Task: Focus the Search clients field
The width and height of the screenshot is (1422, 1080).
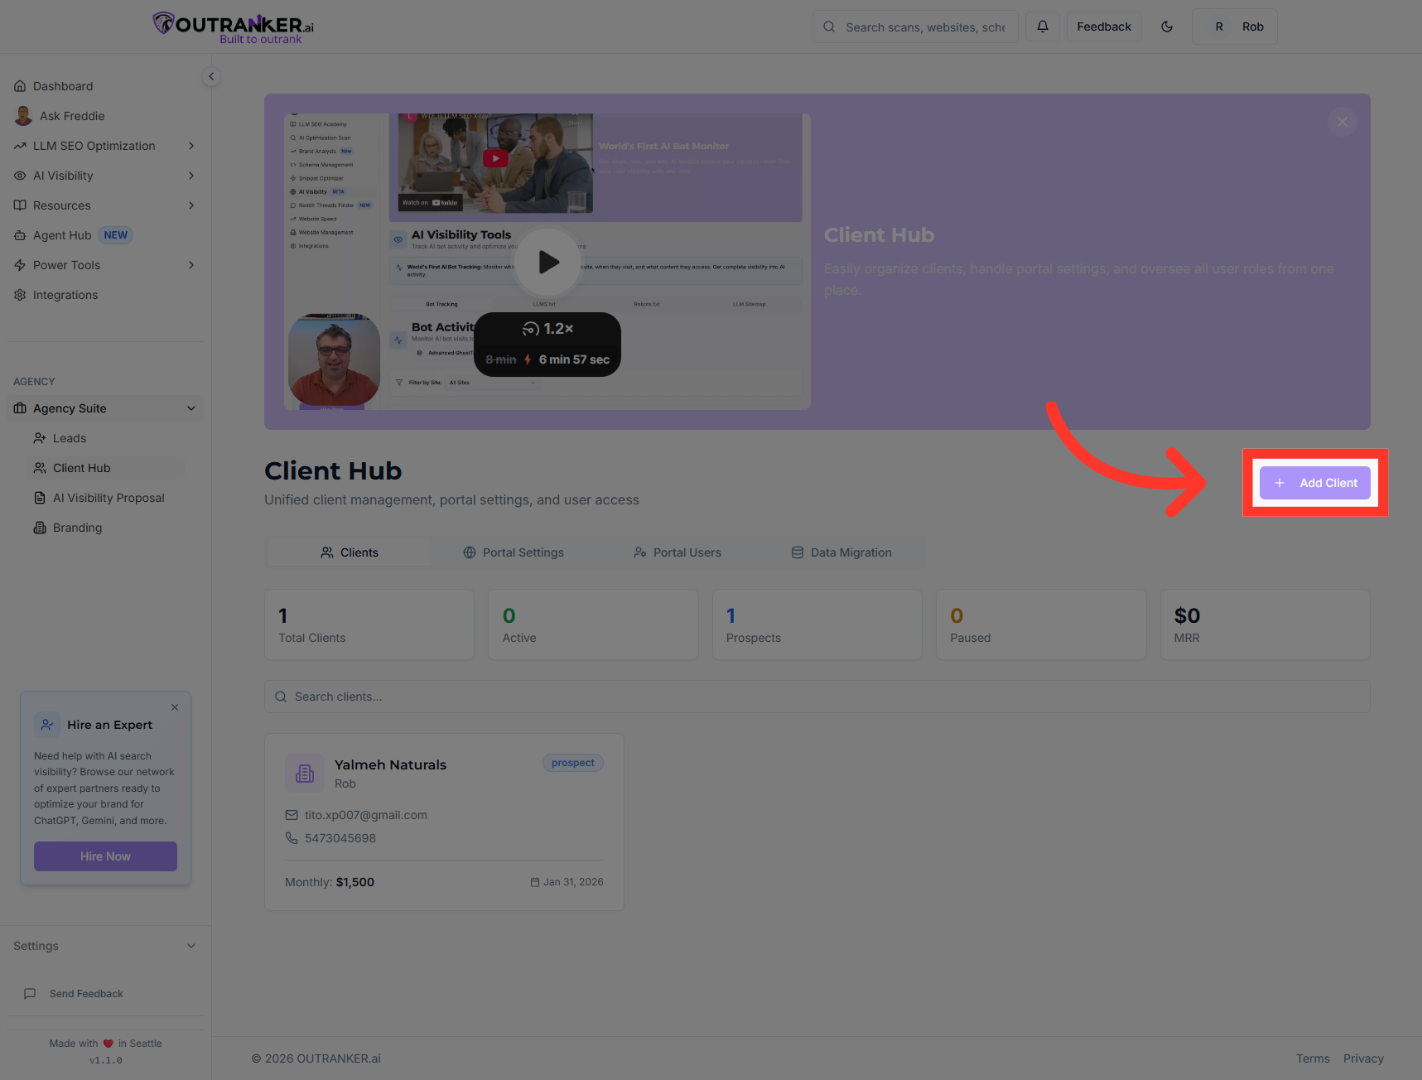Action: [x=817, y=697]
